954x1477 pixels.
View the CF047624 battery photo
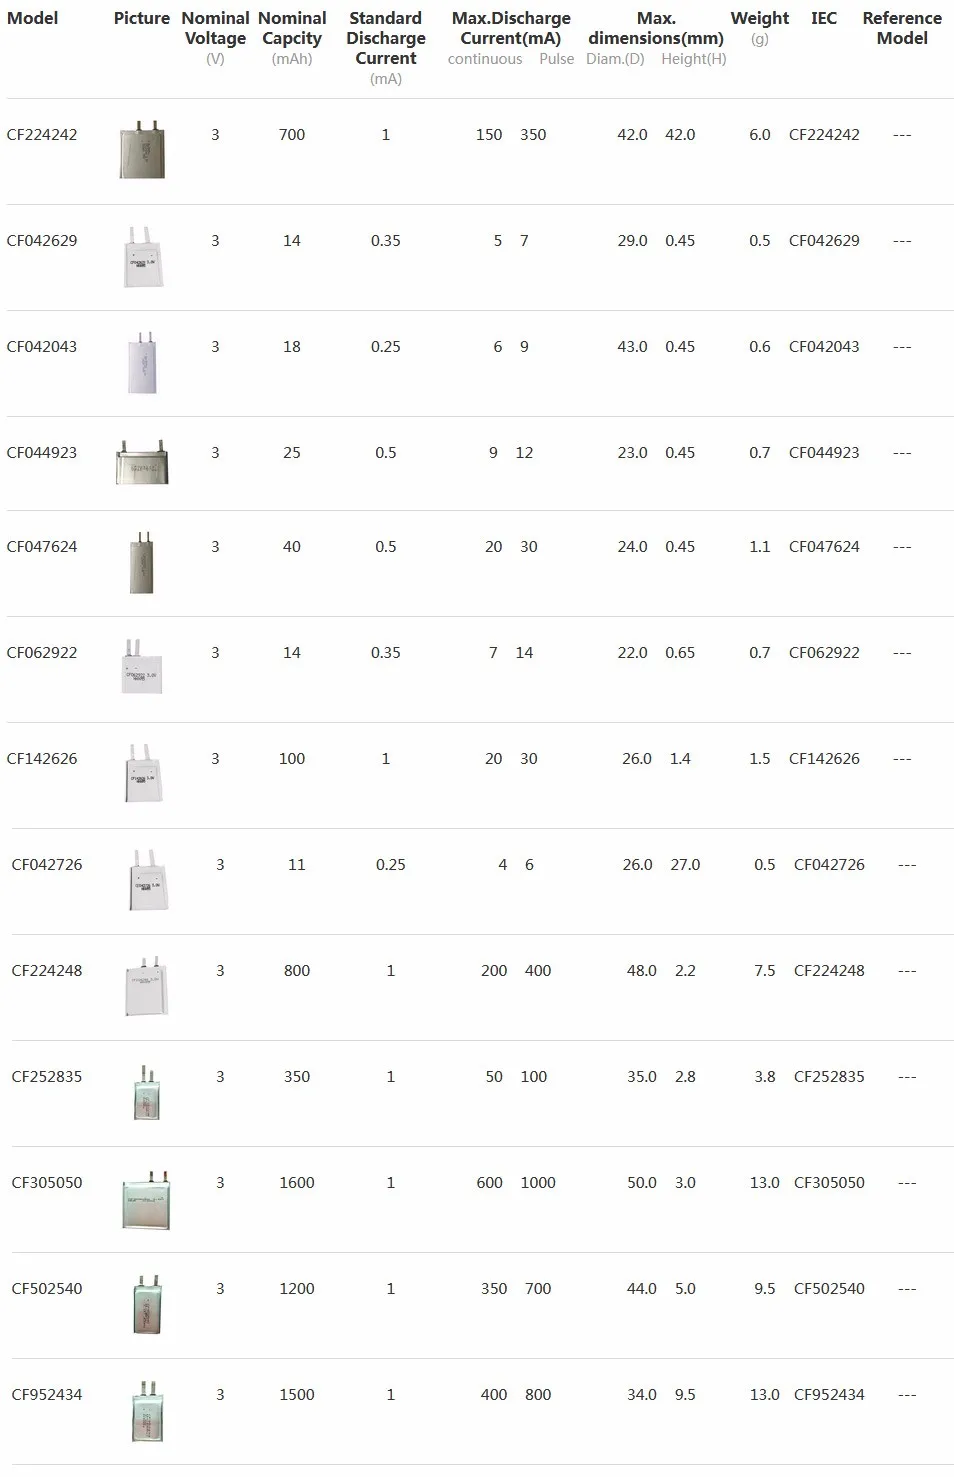coord(142,563)
